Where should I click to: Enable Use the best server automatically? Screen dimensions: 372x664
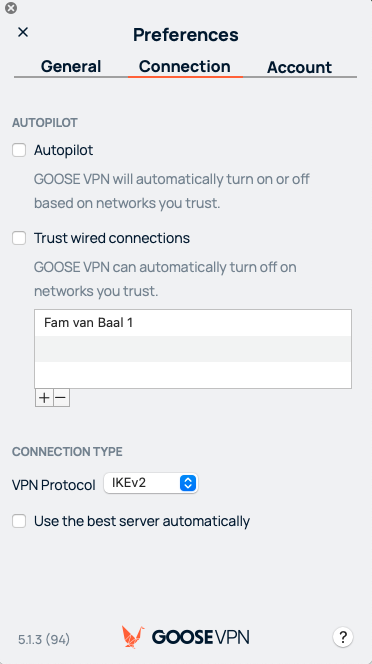click(x=19, y=521)
